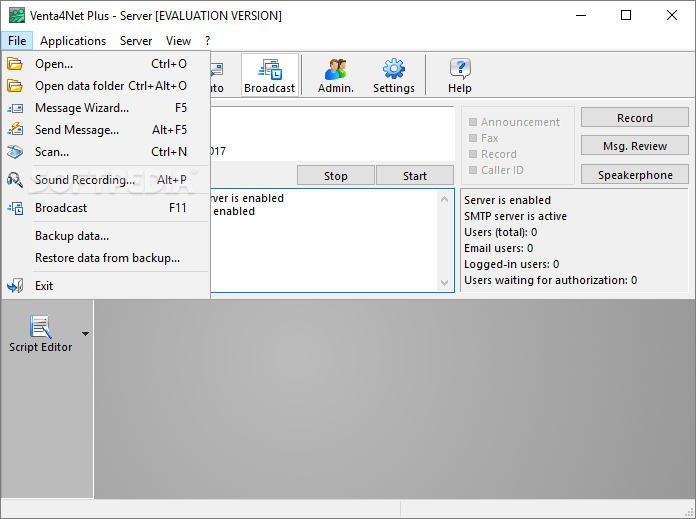
Task: Click 'Email users: 0' status line
Action: tap(498, 248)
